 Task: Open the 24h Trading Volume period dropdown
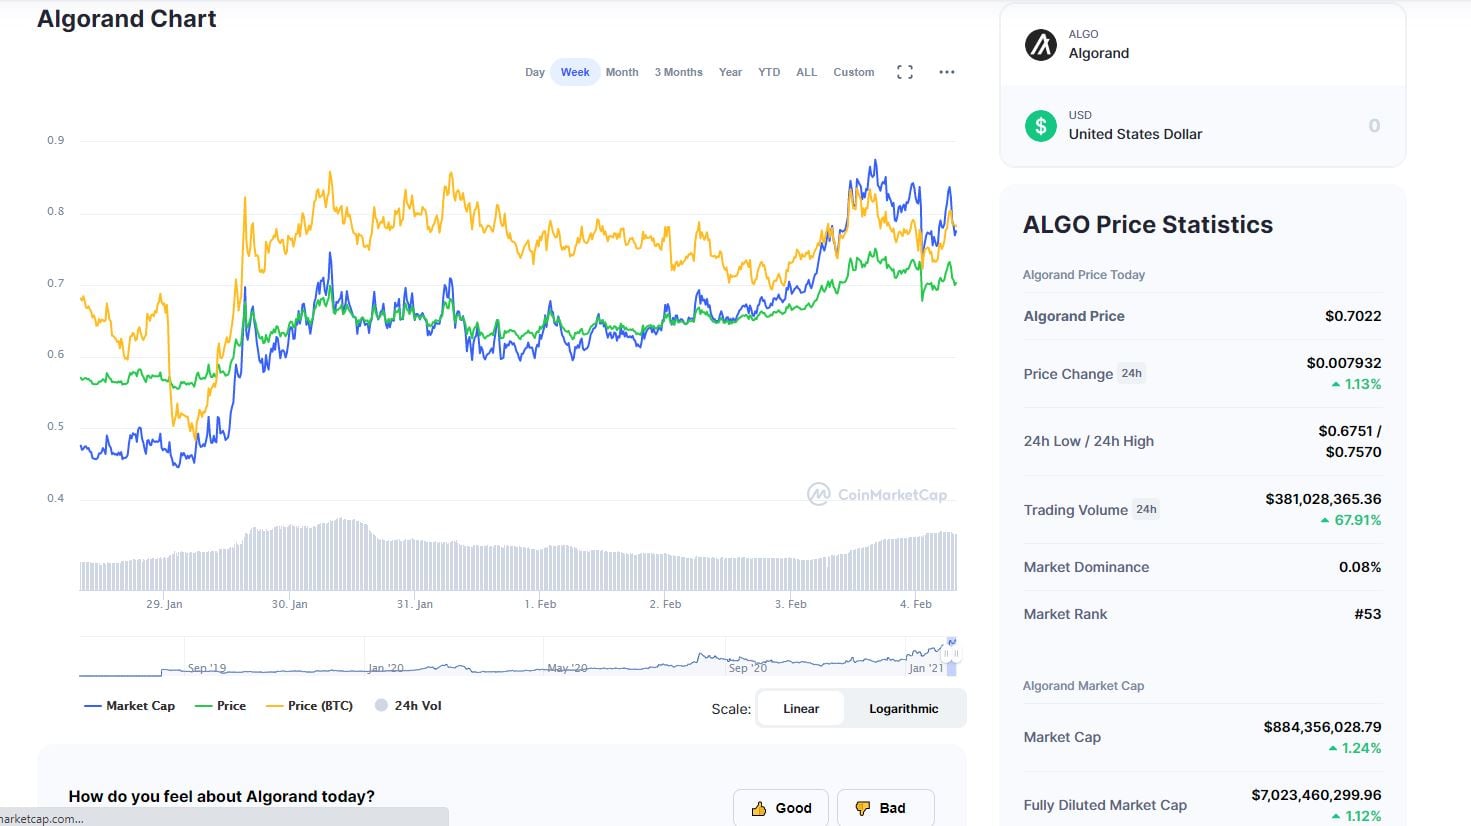pyautogui.click(x=1146, y=509)
